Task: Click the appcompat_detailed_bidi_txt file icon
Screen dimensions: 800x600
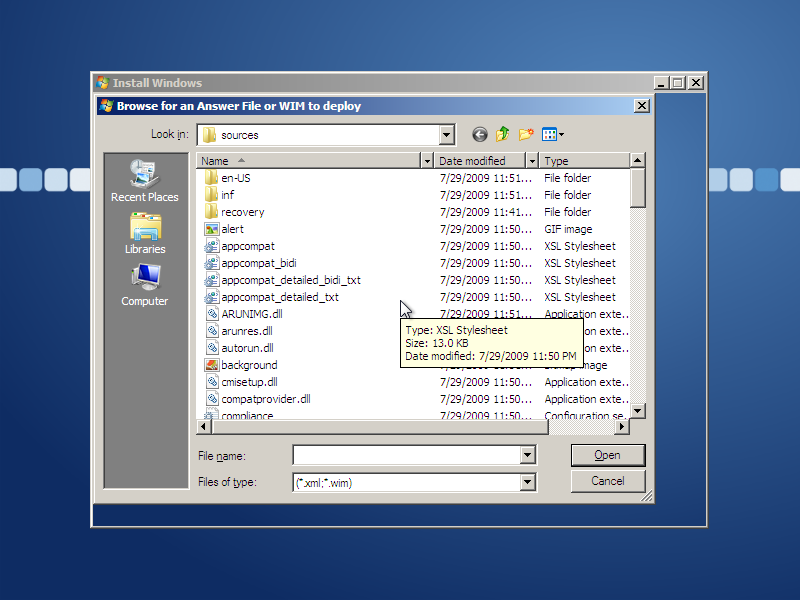Action: click(211, 280)
